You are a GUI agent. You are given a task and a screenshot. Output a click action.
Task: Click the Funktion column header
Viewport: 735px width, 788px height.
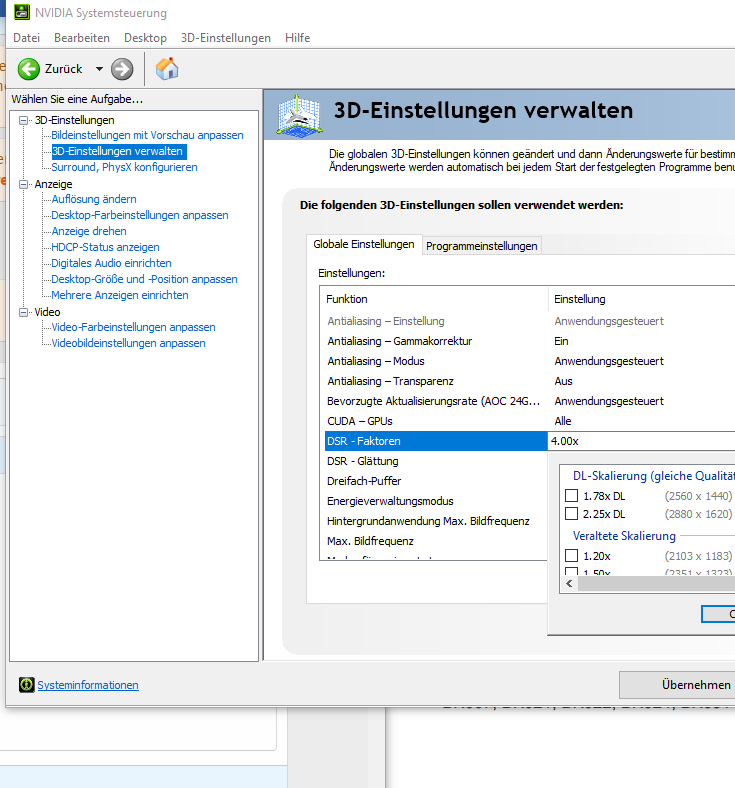(x=434, y=299)
